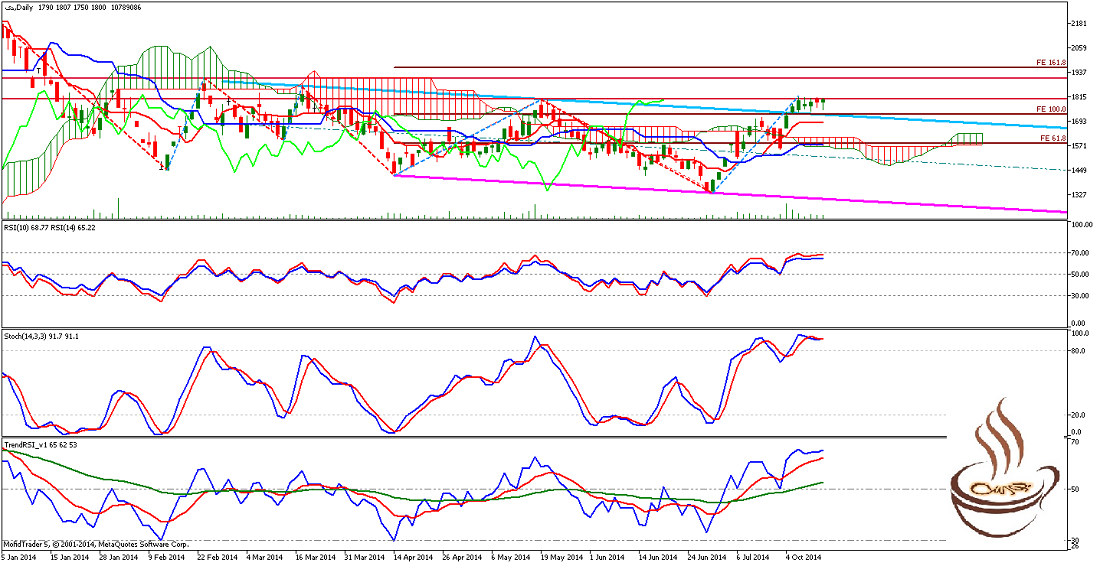The height and width of the screenshot is (566, 1100).
Task: Click the 20.0 level on Stochastic scale
Action: [1077, 415]
